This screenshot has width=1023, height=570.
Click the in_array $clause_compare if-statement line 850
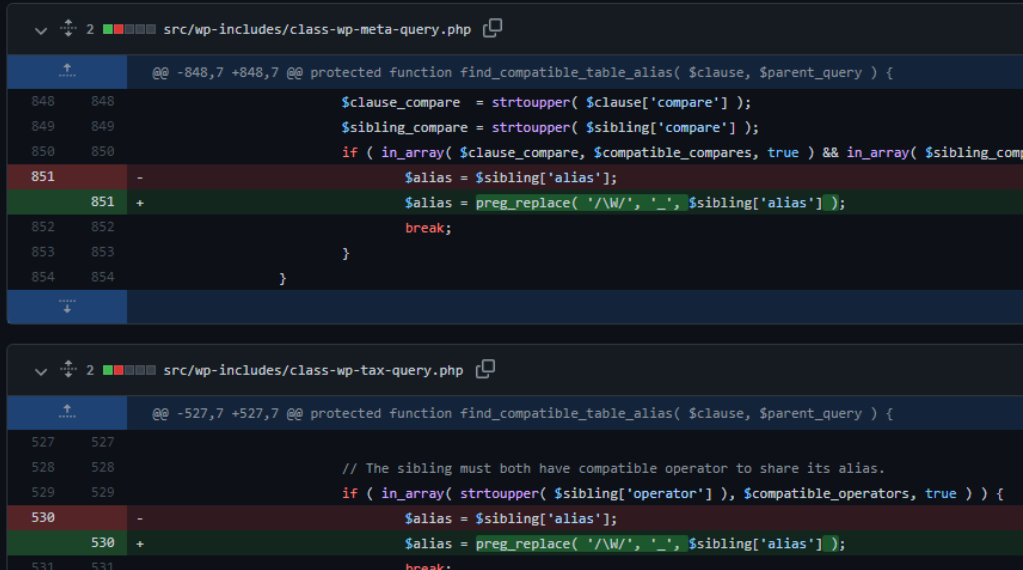tap(682, 153)
